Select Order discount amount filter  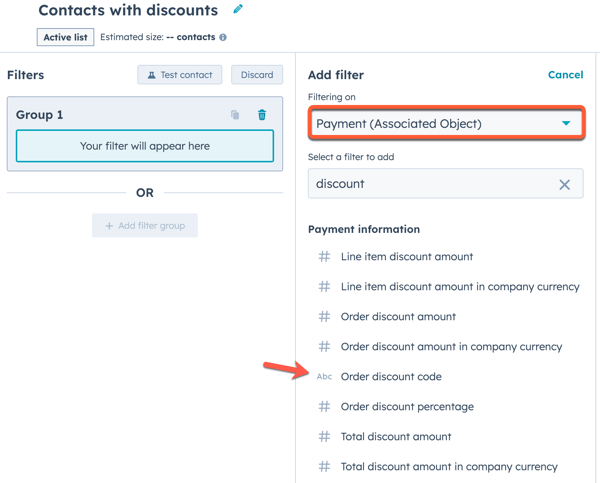pos(398,317)
